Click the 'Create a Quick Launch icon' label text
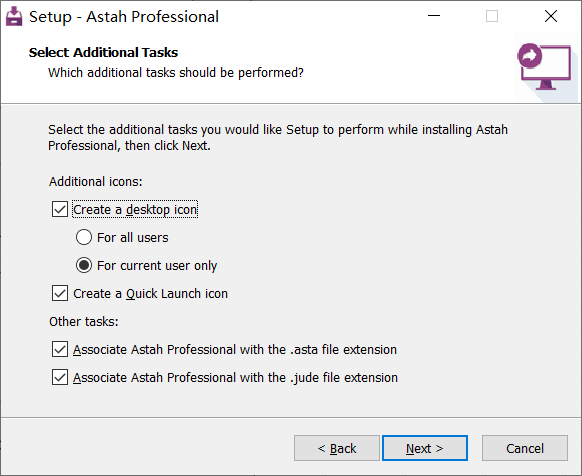 [150, 293]
